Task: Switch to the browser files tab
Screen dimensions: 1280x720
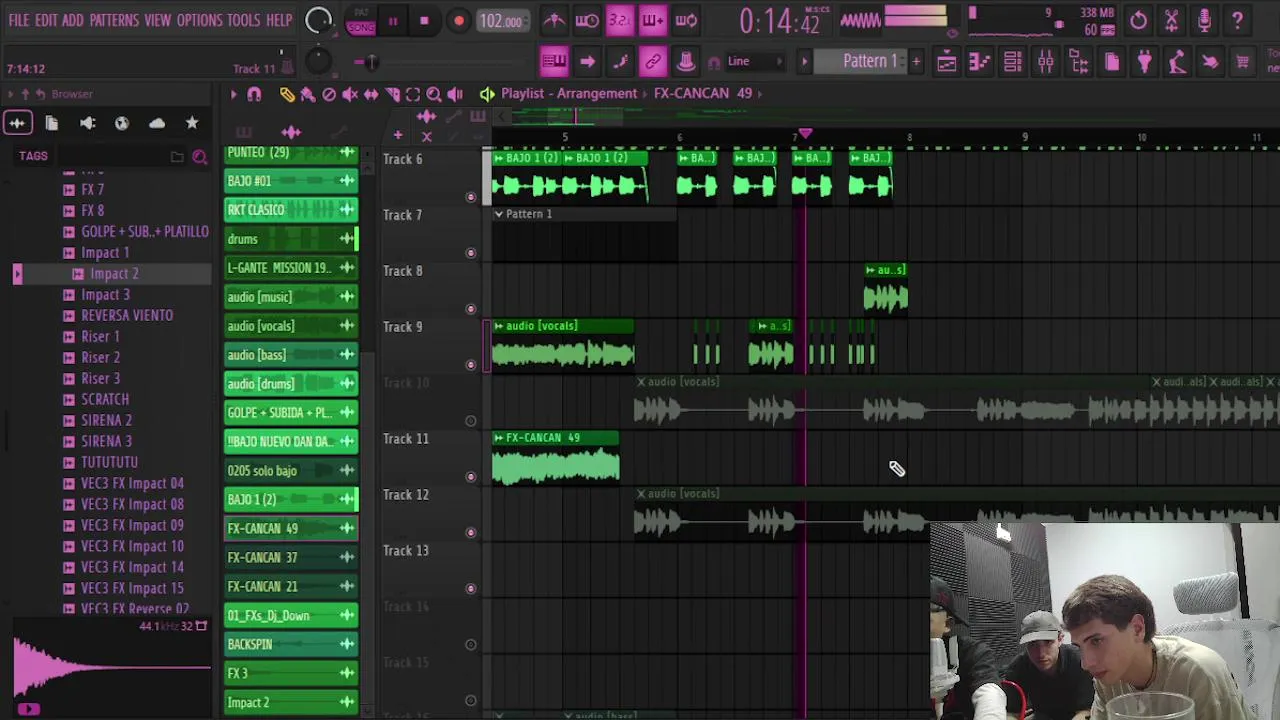Action: pos(52,123)
